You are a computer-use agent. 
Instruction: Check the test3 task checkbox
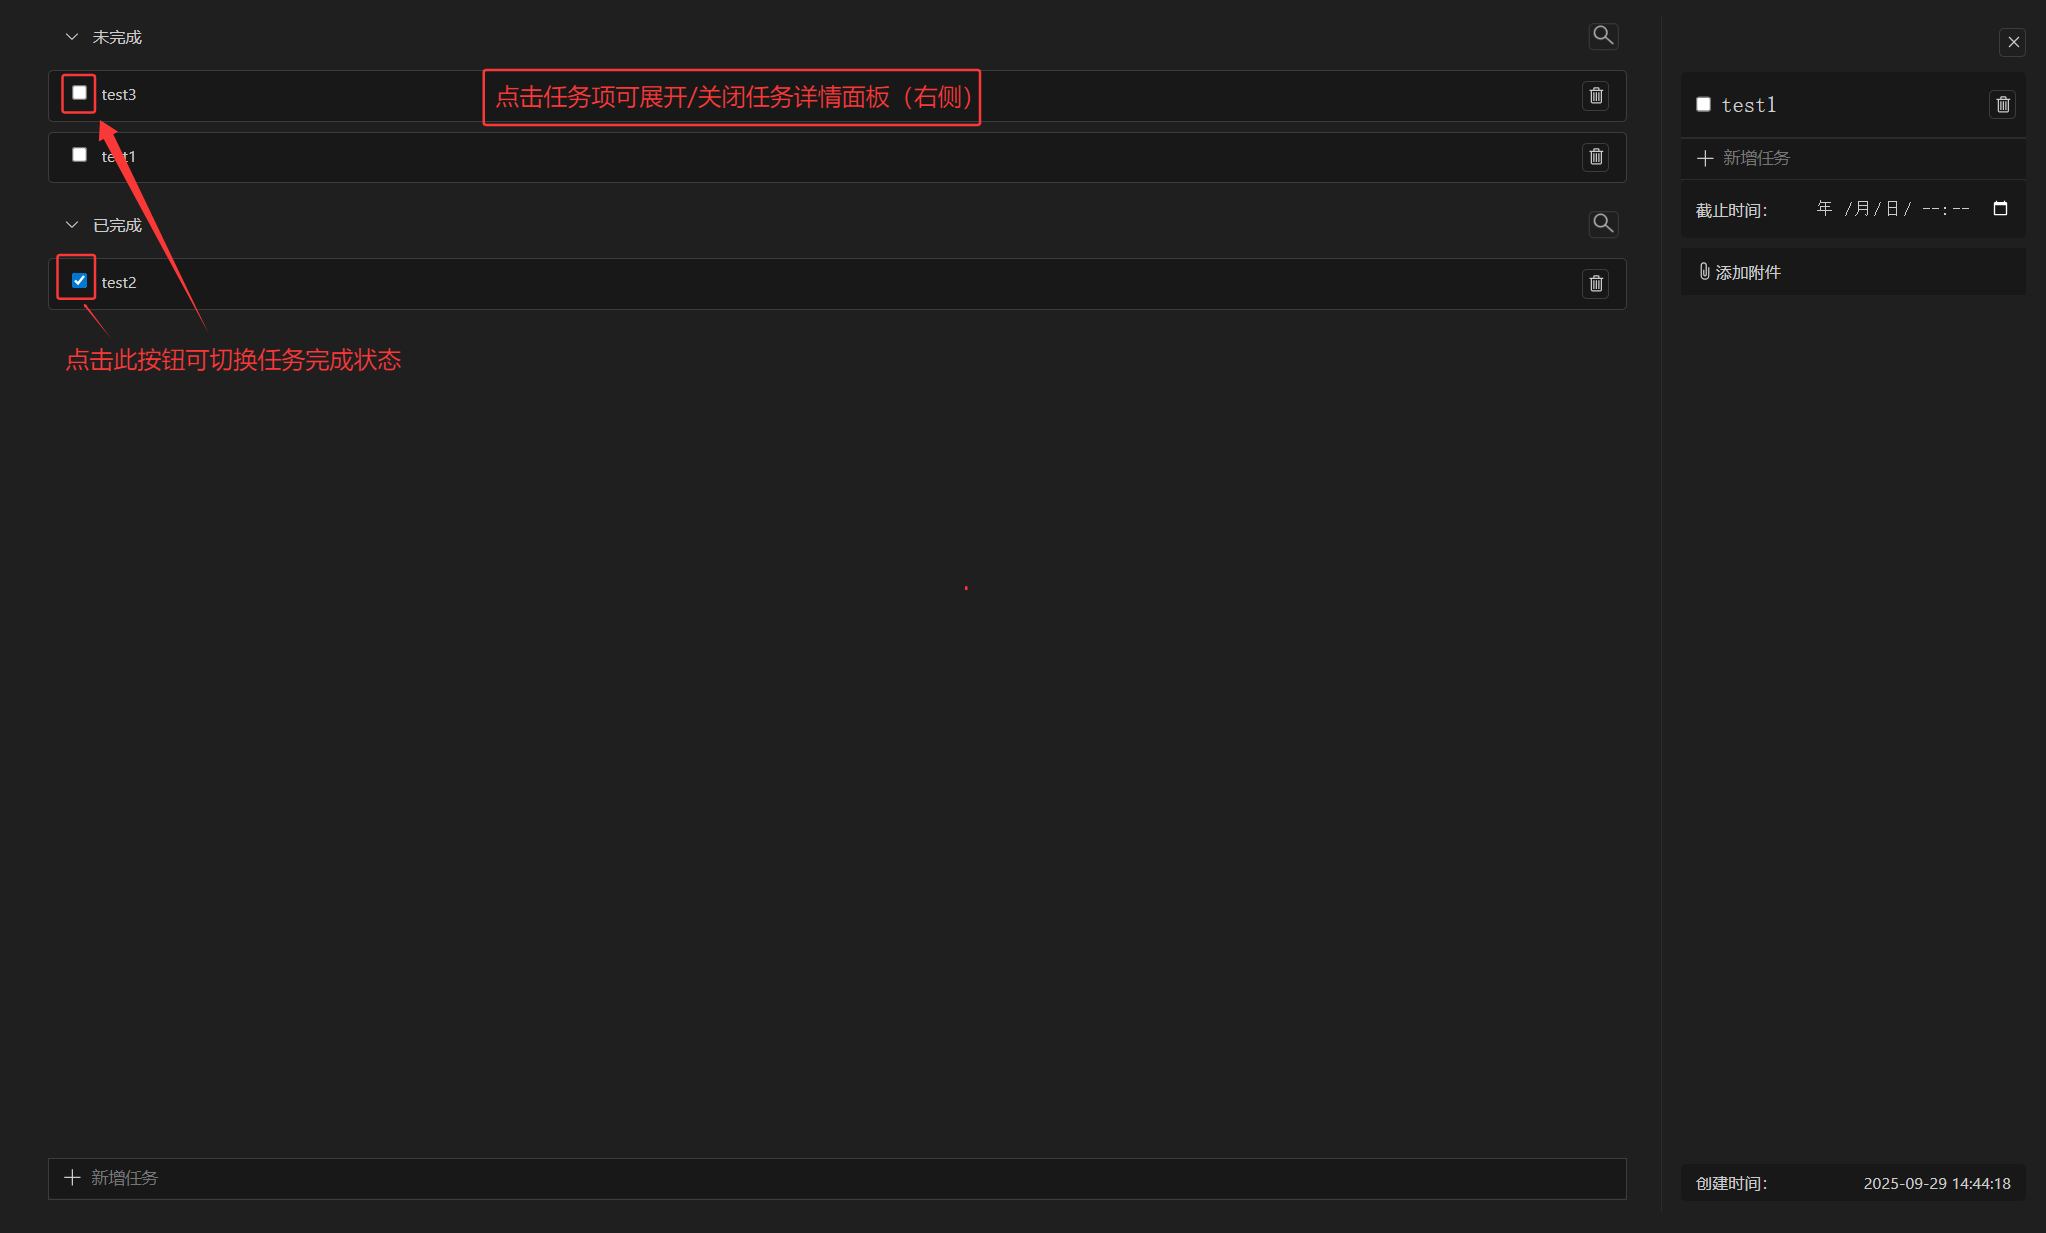79,93
